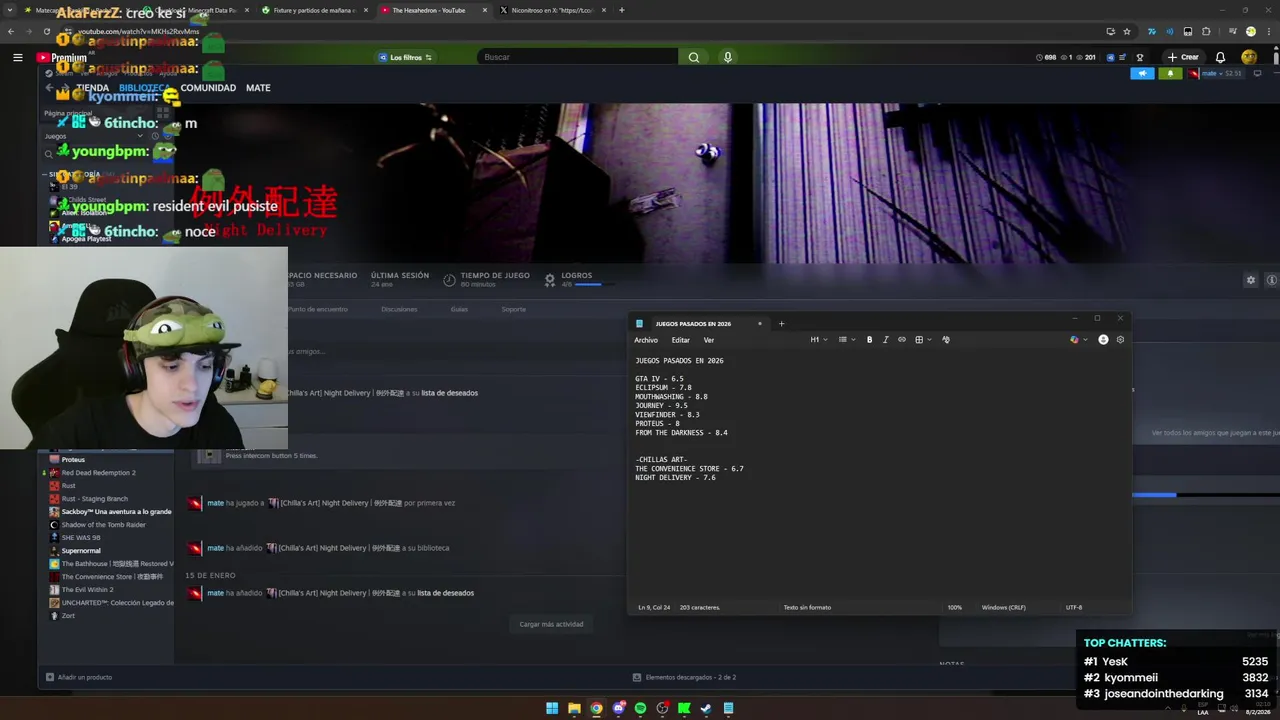Image resolution: width=1280 pixels, height=720 pixels.
Task: Click the YouTube Buscar search field
Action: coord(580,57)
